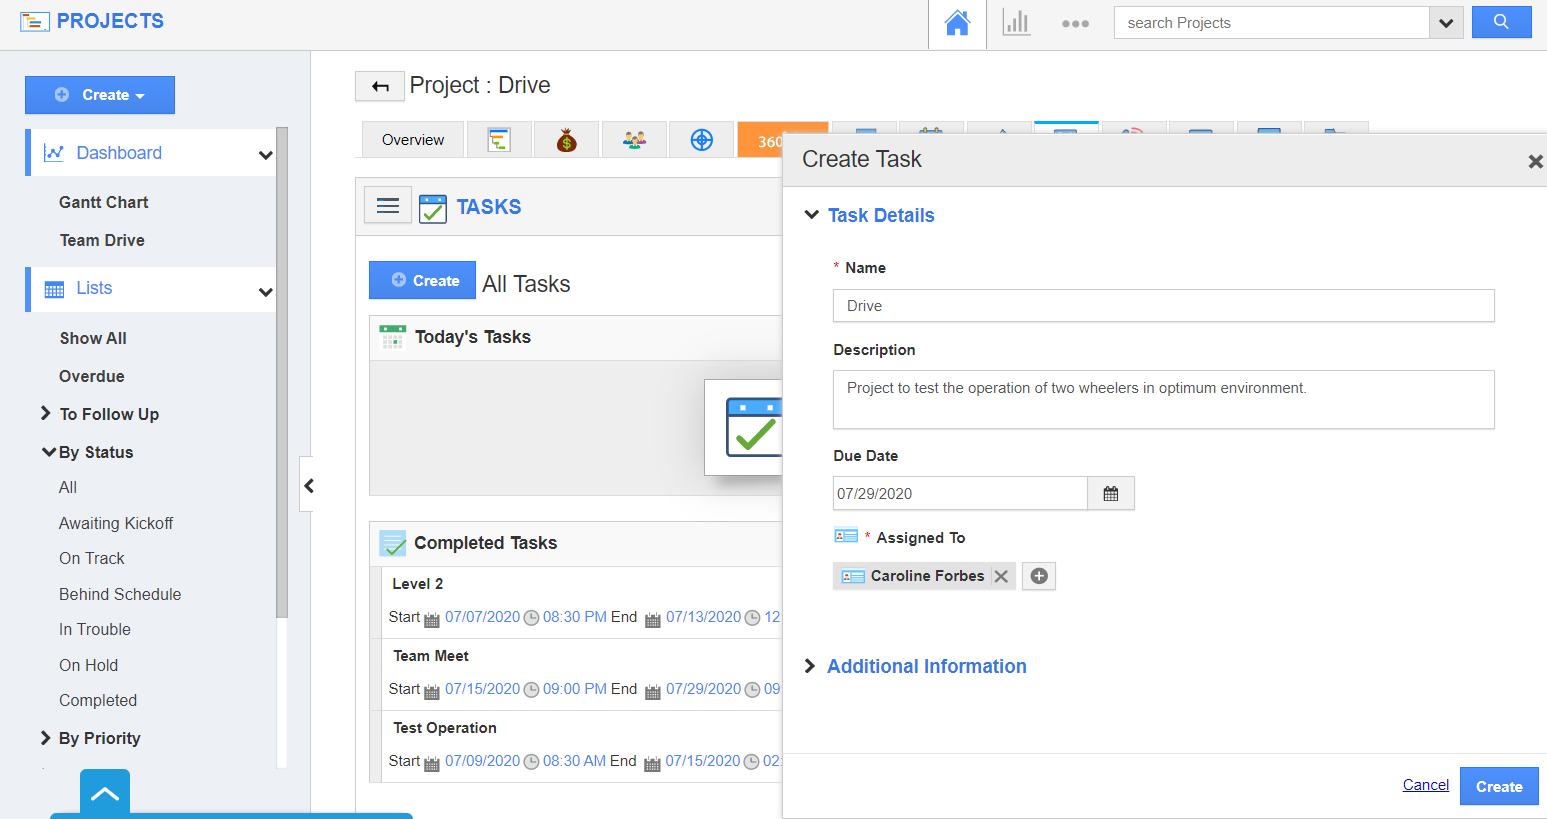Click the task Name input field
The image size is (1547, 819).
pos(1163,306)
